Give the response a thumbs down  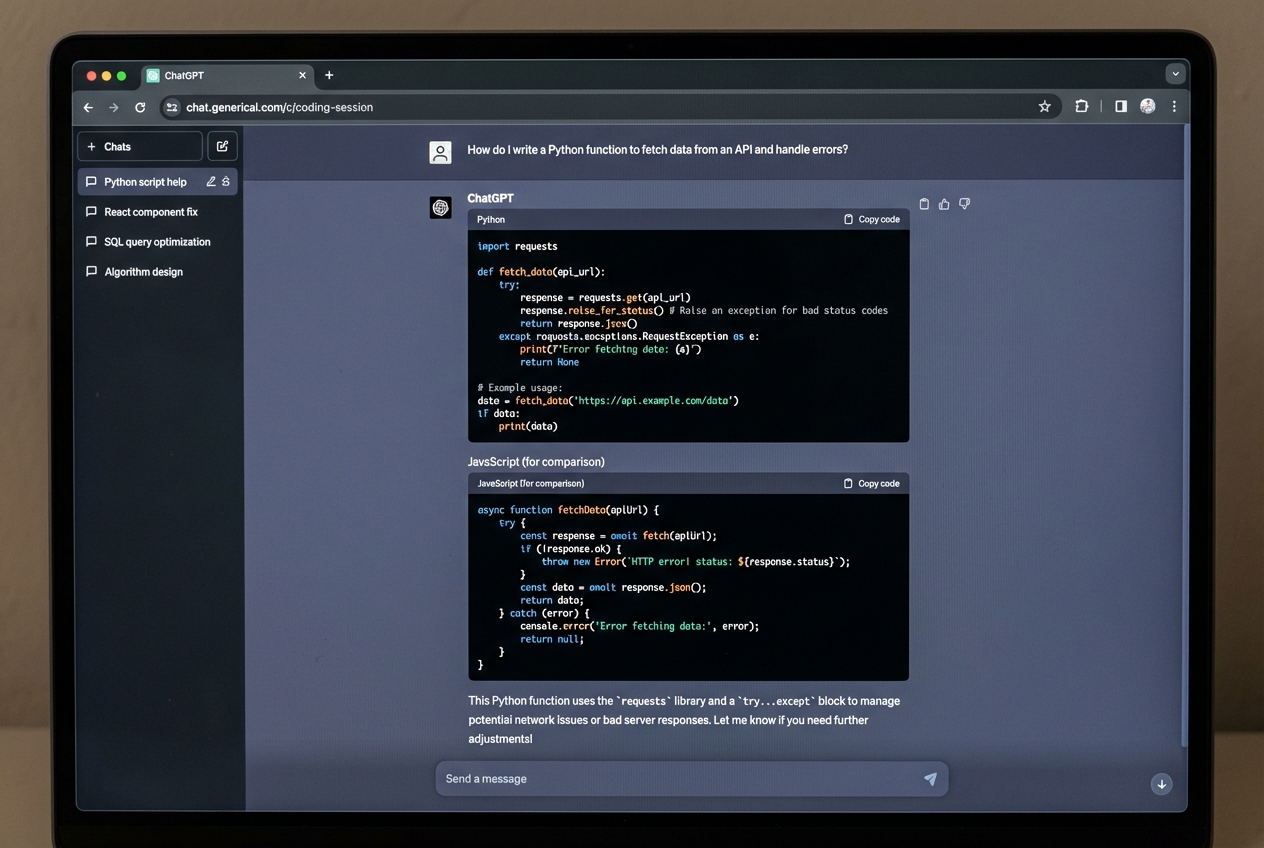(964, 203)
